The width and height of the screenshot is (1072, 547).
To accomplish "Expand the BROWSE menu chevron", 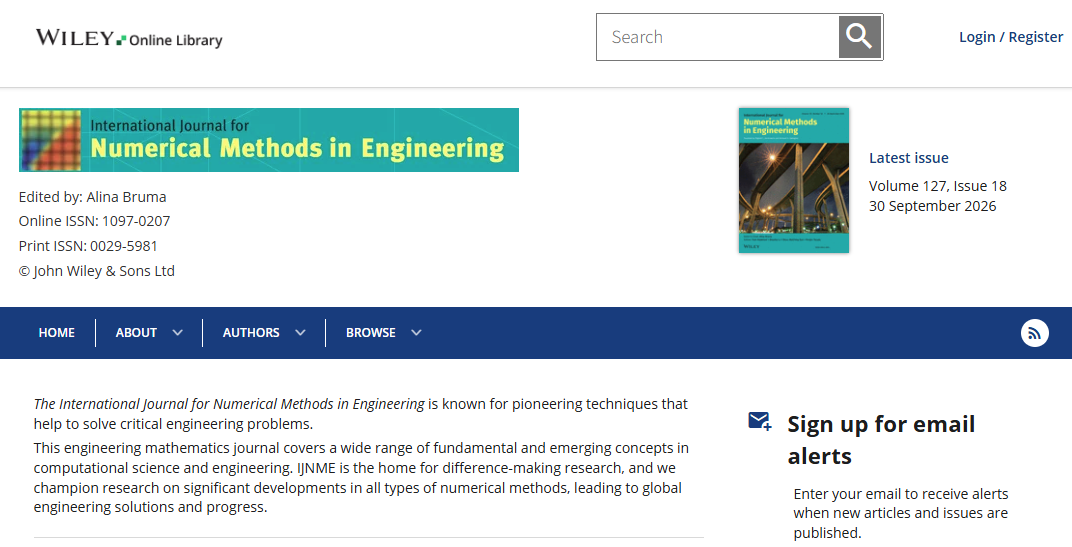I will 416,333.
